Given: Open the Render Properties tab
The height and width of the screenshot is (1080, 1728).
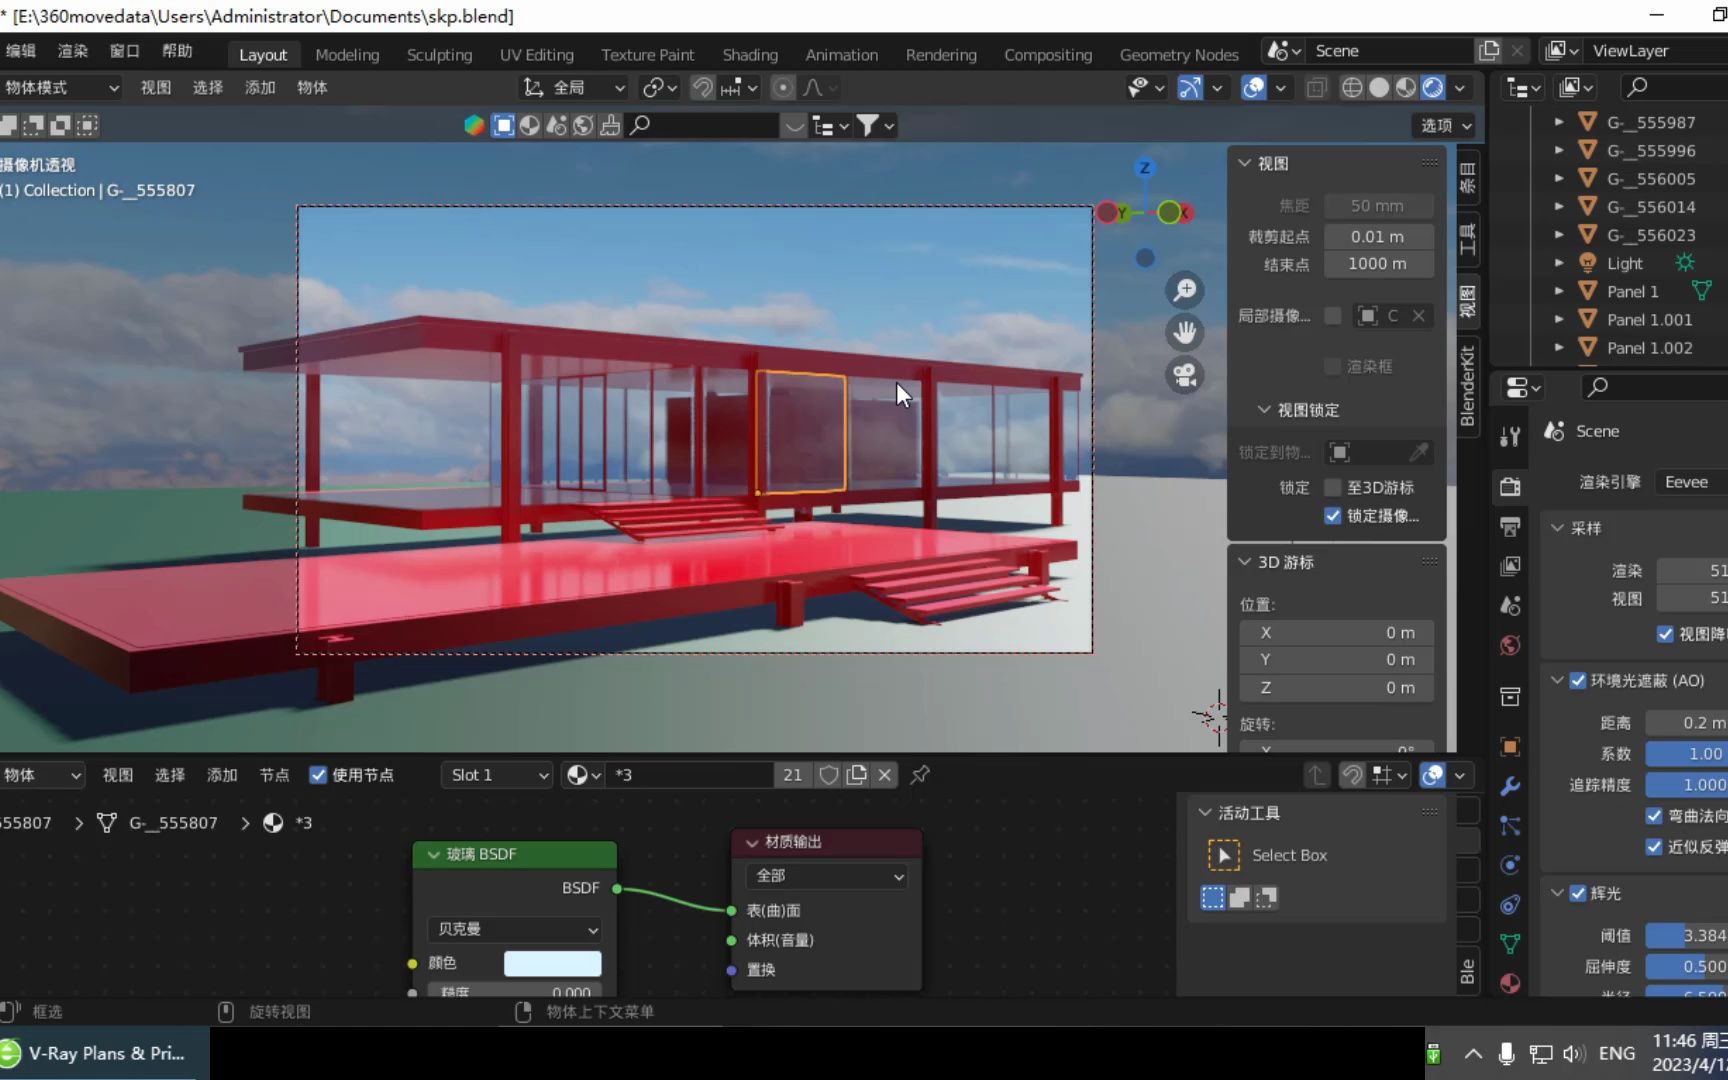Looking at the screenshot, I should point(1510,486).
